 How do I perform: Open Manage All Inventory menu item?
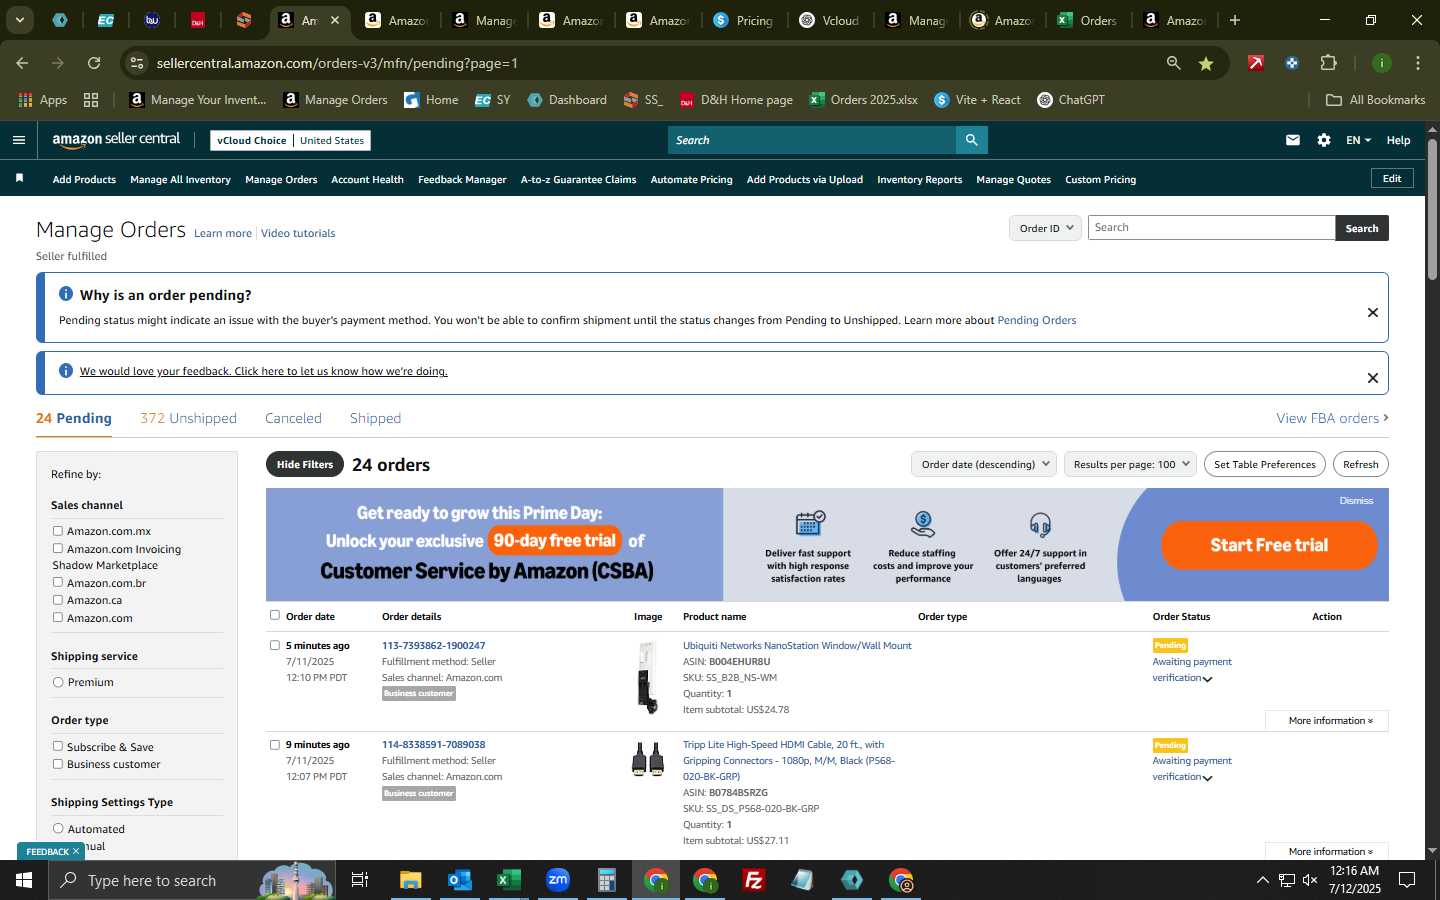coord(180,180)
